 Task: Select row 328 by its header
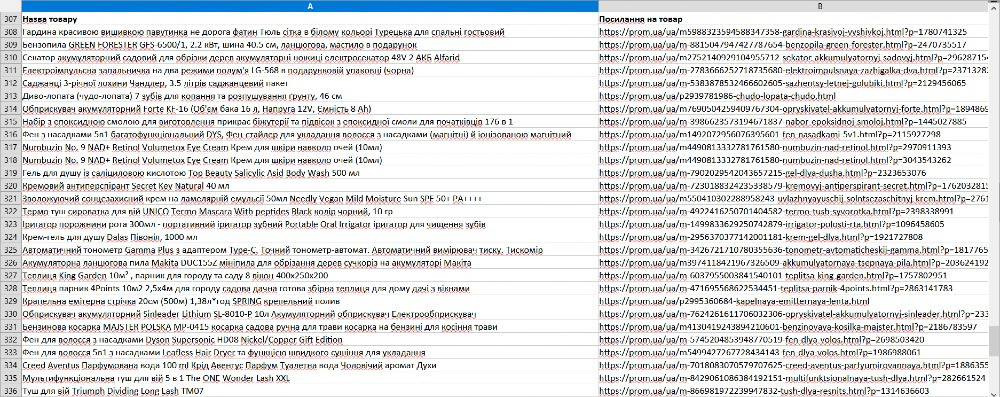coord(10,288)
